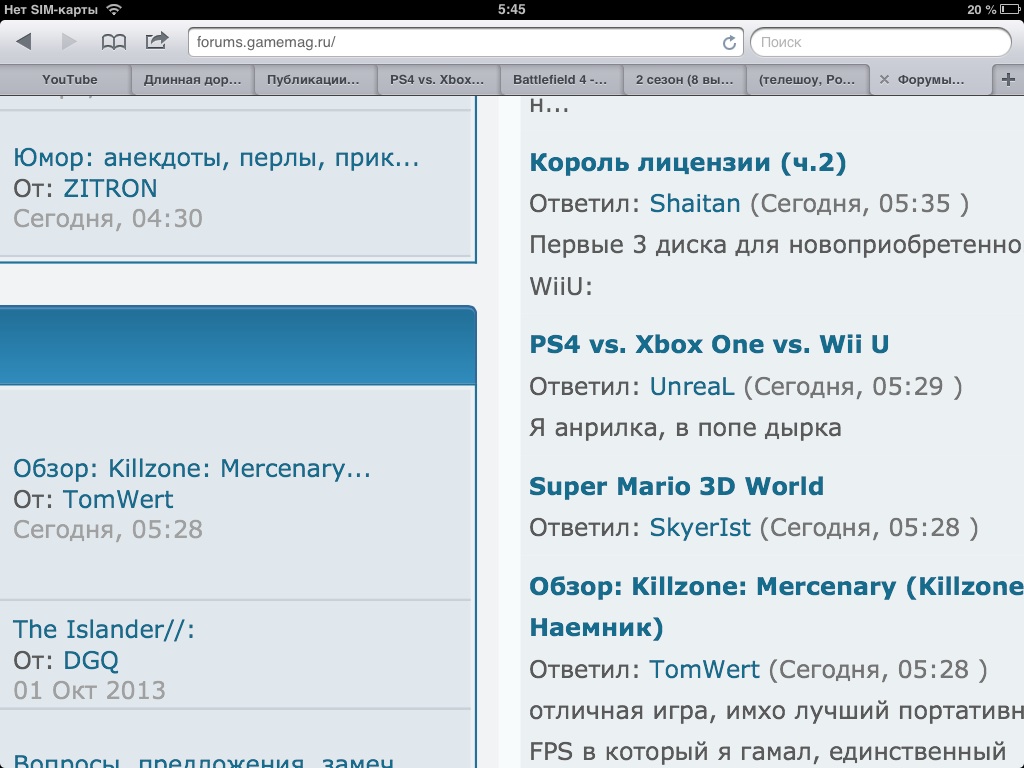The image size is (1024, 768).
Task: Click the 01 Окт 2013 date
Action: pyautogui.click(x=89, y=690)
